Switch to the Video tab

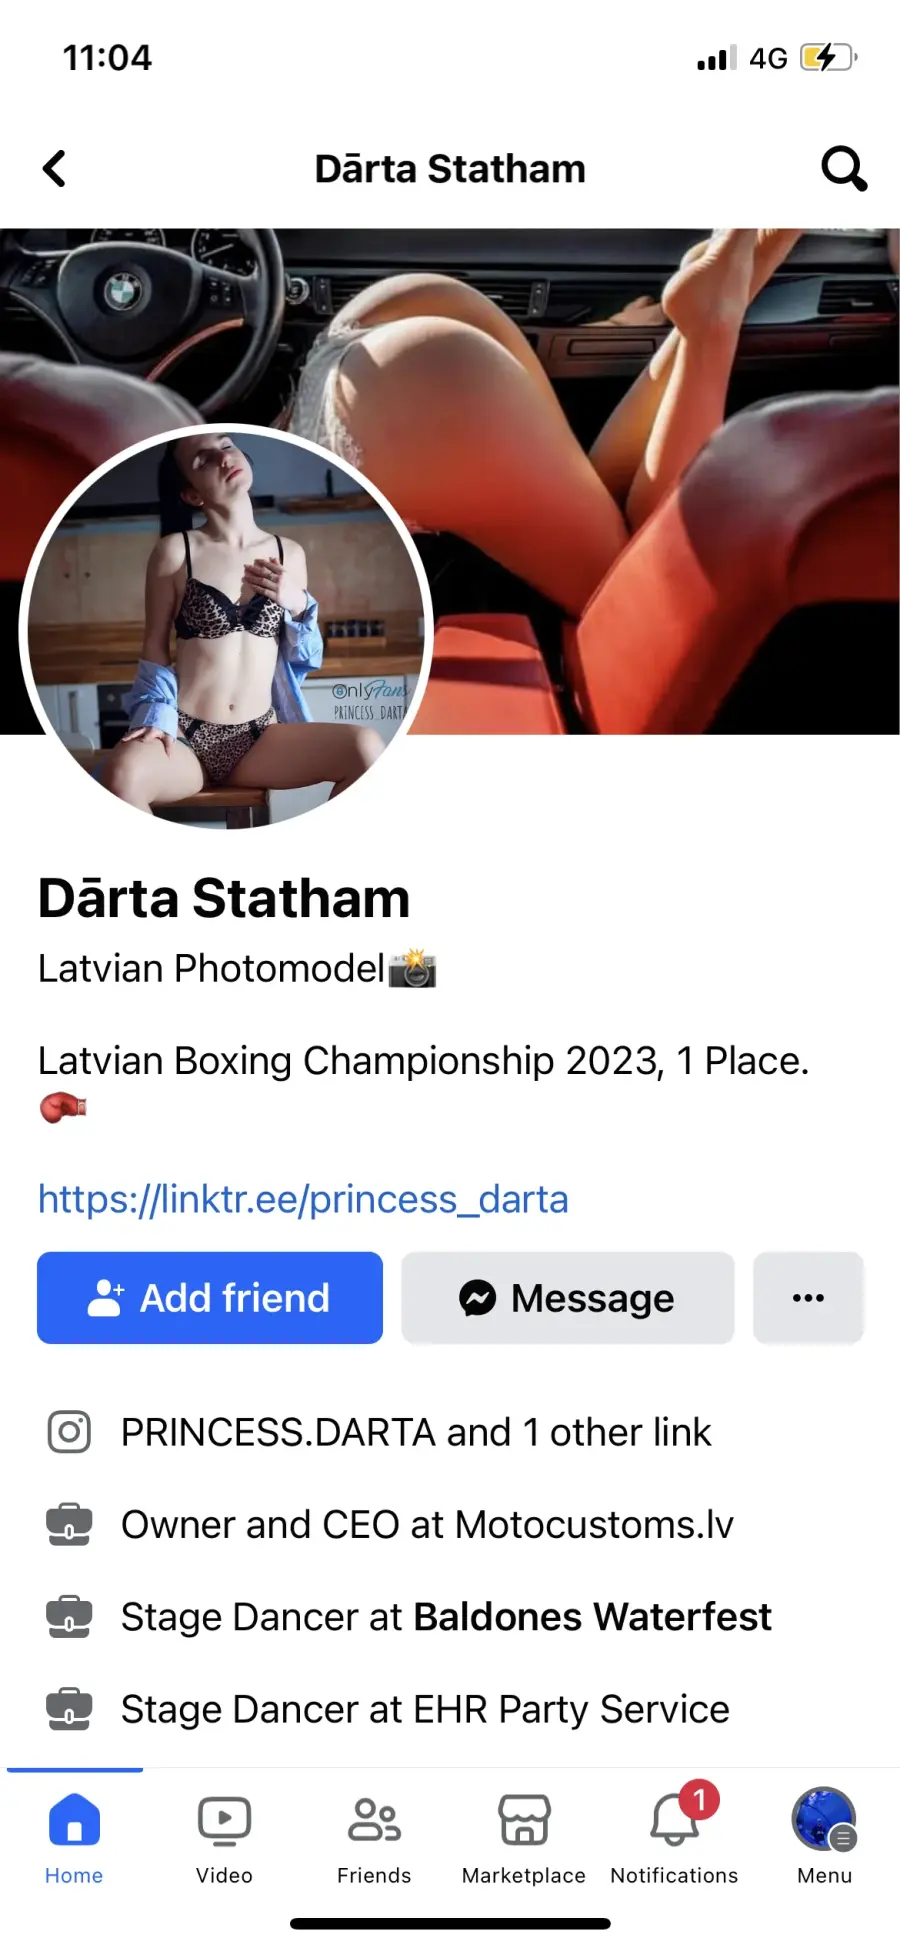pyautogui.click(x=224, y=1838)
